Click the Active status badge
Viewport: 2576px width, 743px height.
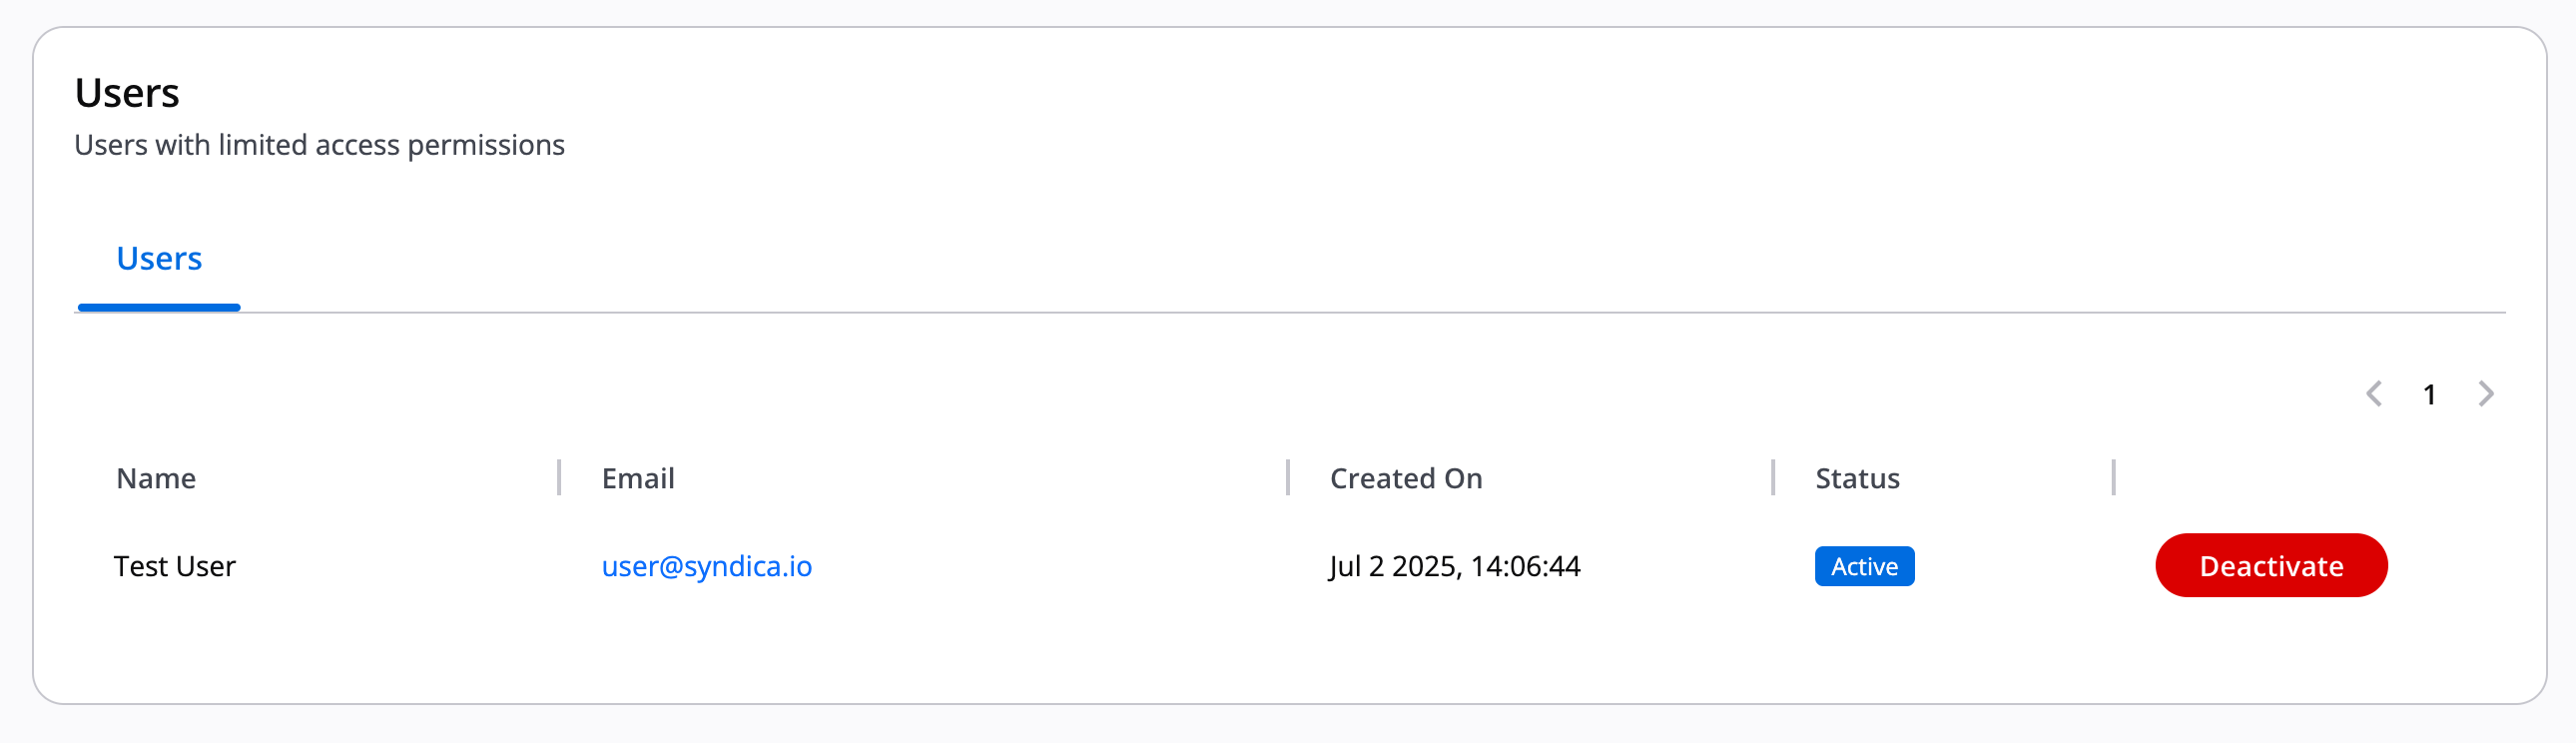[1863, 567]
